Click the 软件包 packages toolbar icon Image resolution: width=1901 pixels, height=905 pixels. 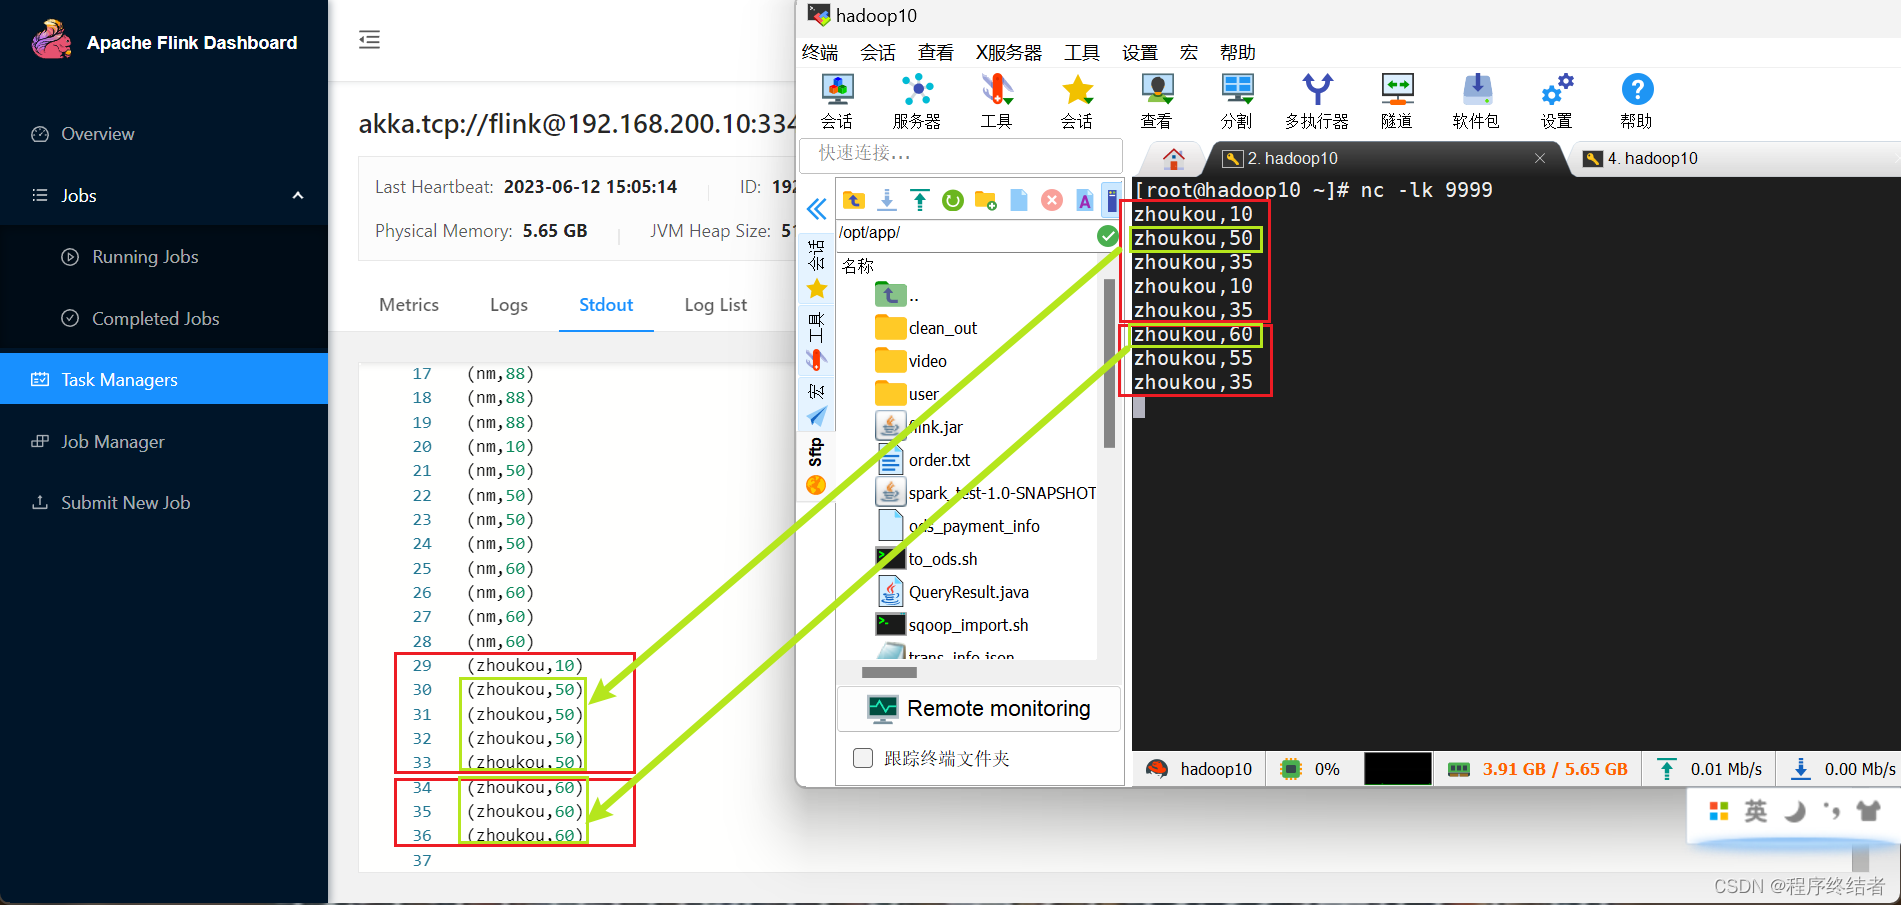coord(1477,101)
